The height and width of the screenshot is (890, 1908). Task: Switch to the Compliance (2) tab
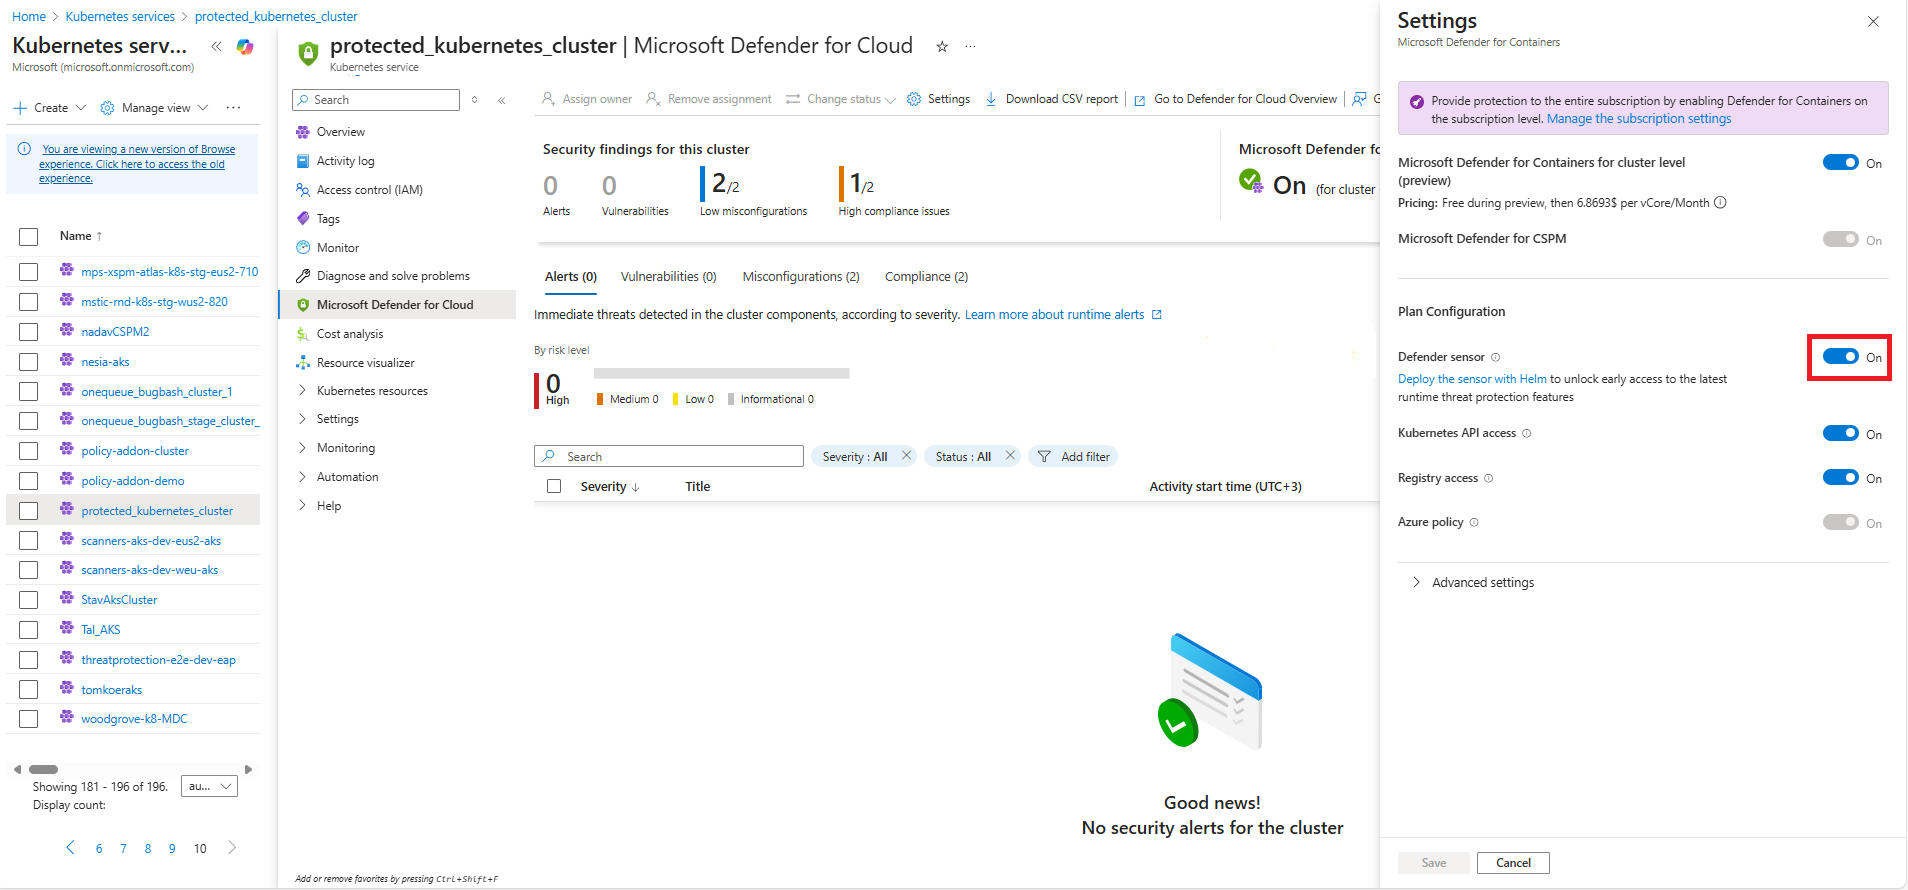tap(926, 277)
